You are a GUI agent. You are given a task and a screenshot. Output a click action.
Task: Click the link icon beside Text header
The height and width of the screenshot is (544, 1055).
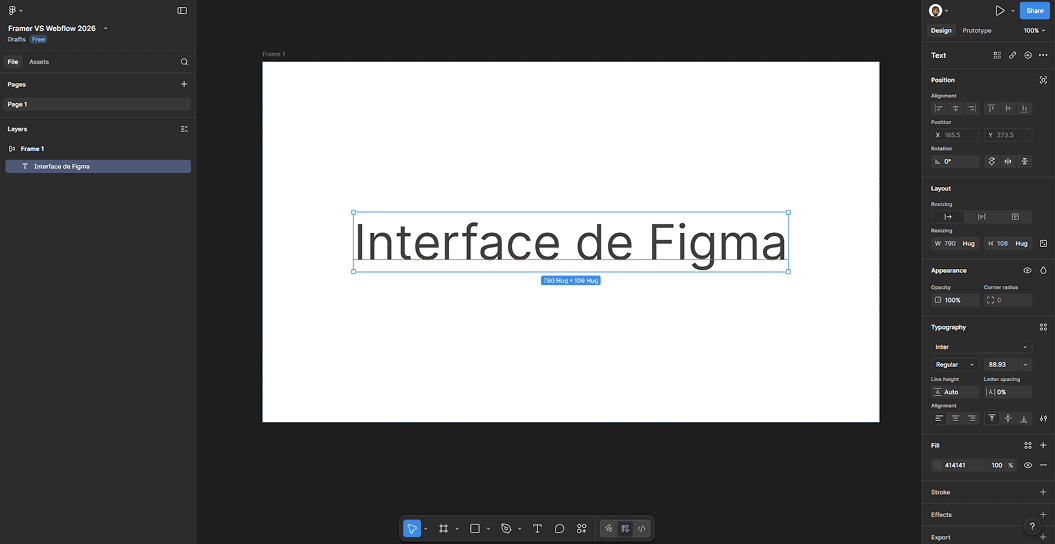[x=1013, y=55]
